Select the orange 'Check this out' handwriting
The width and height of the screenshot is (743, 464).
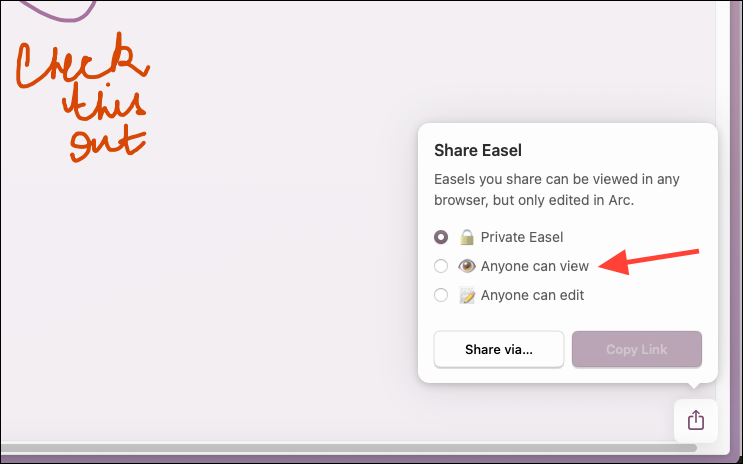[83, 97]
